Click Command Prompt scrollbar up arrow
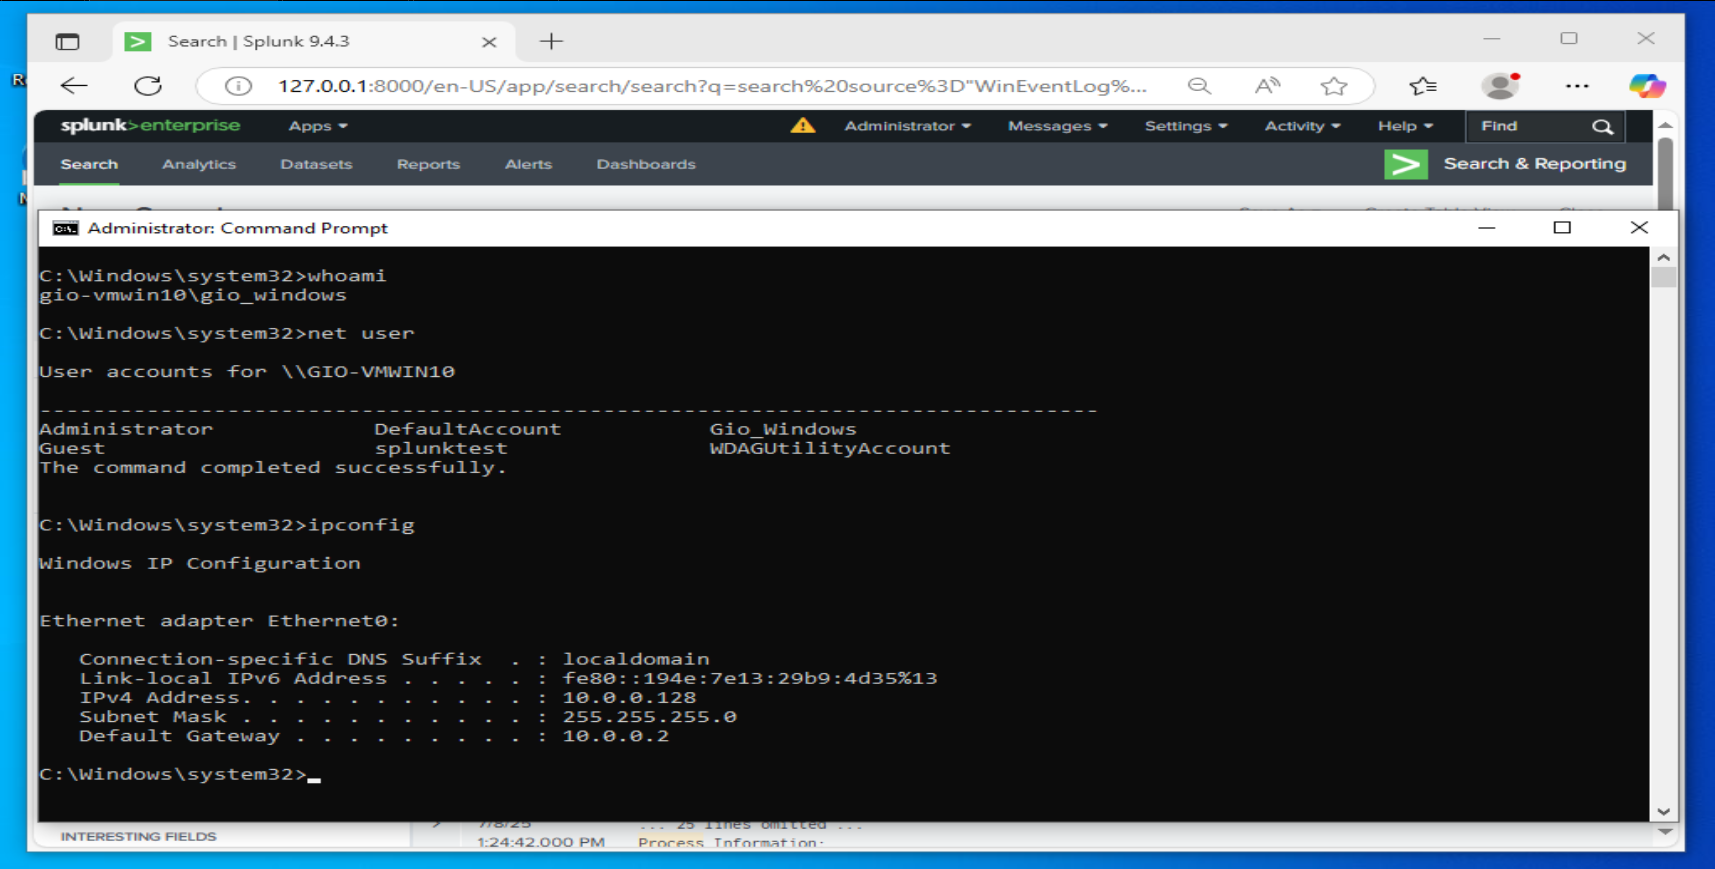The width and height of the screenshot is (1715, 869). coord(1663,257)
